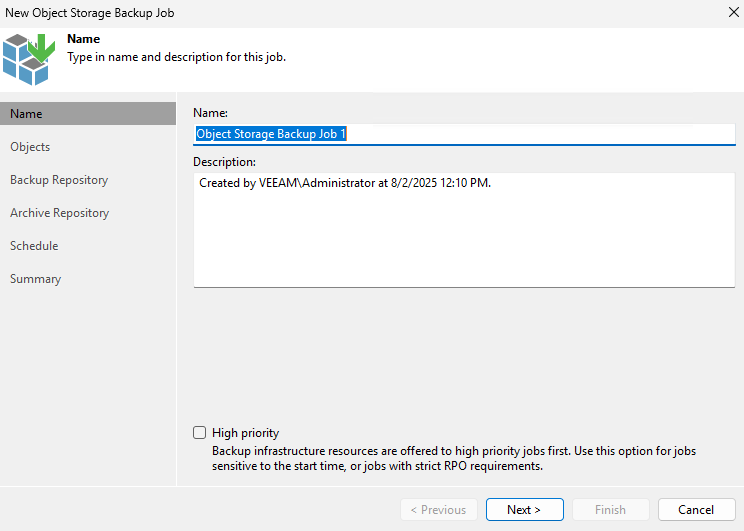Image resolution: width=744 pixels, height=531 pixels.
Task: Click the Next button
Action: 524,509
